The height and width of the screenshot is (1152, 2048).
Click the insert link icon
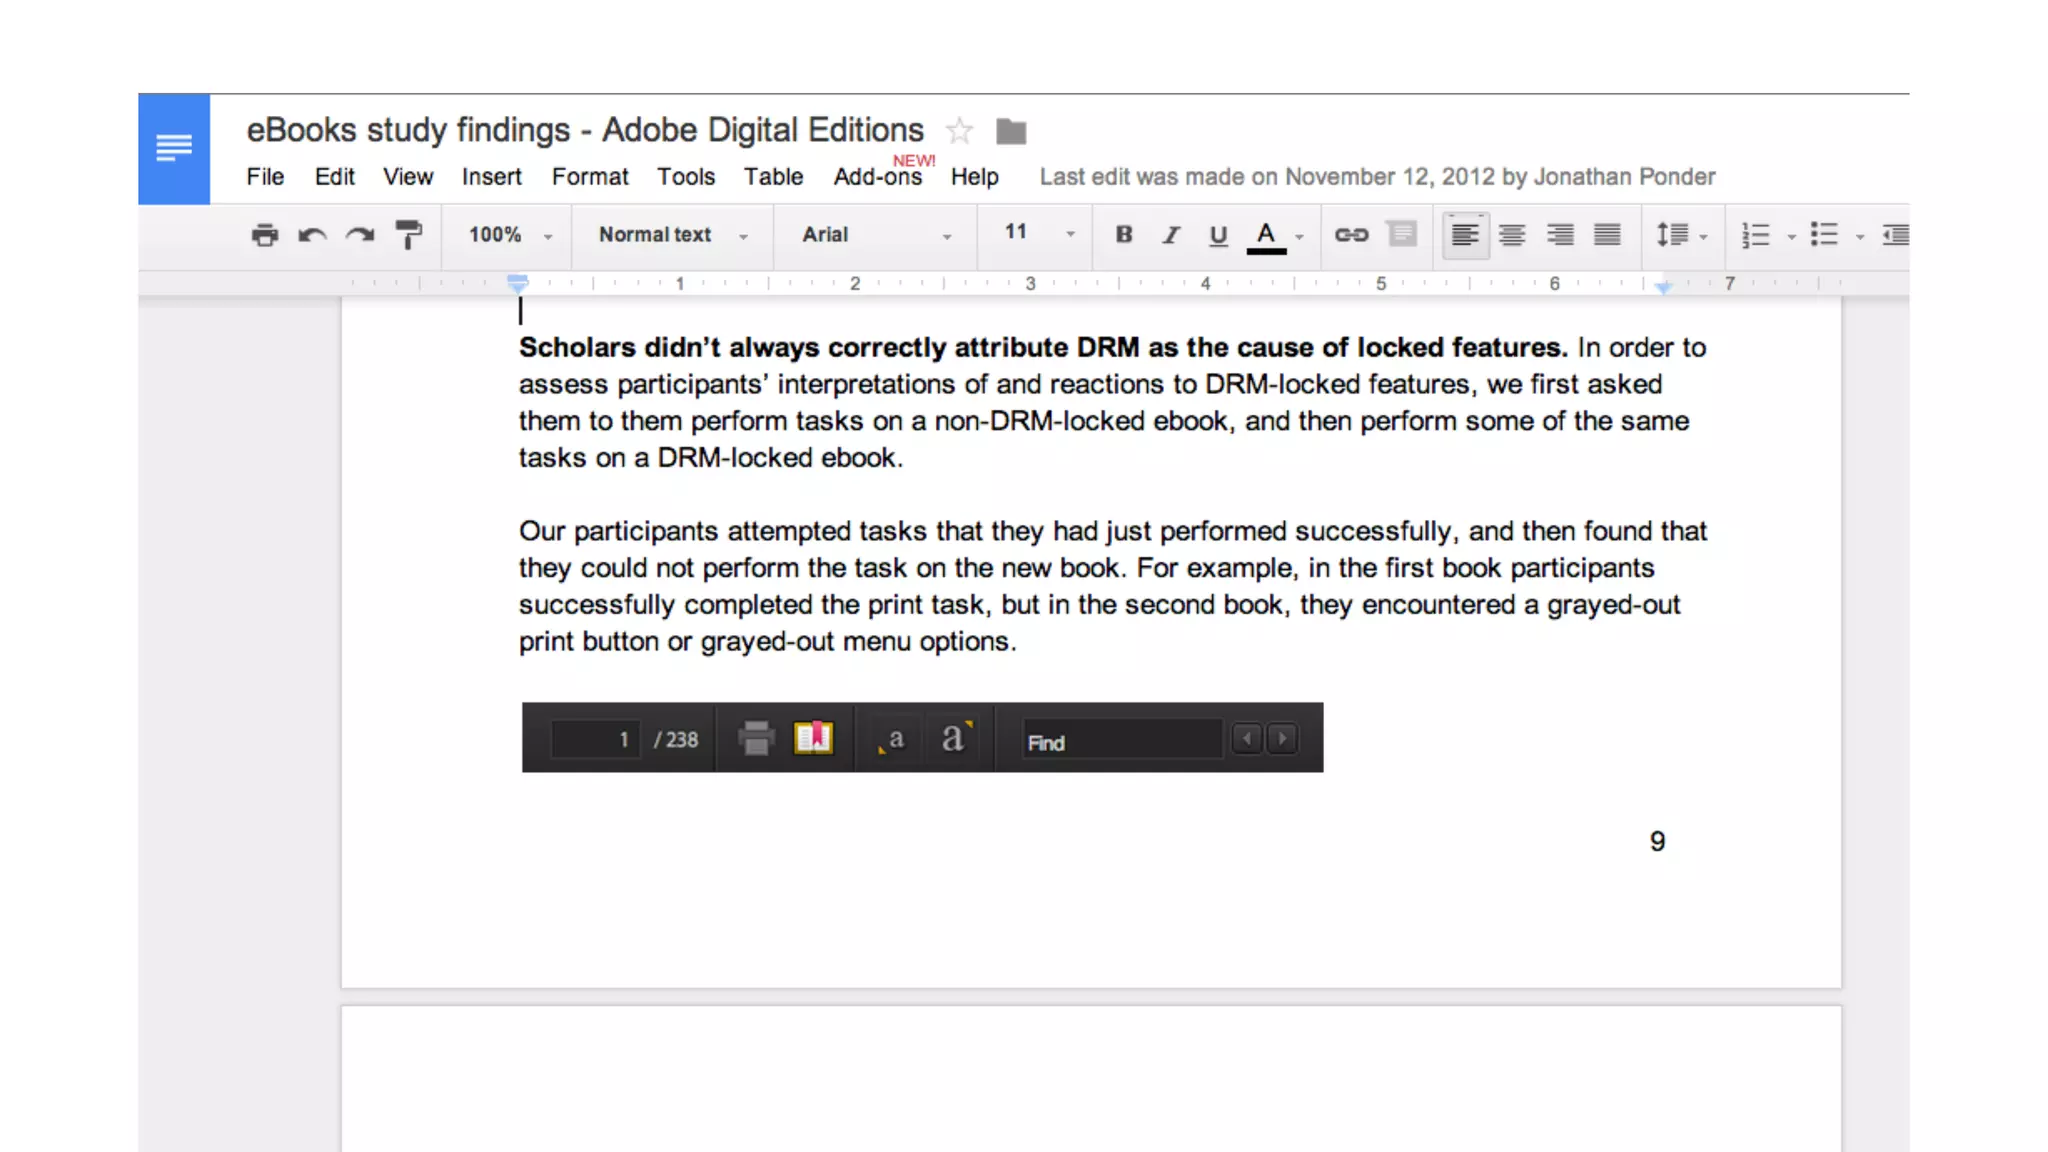click(x=1351, y=235)
